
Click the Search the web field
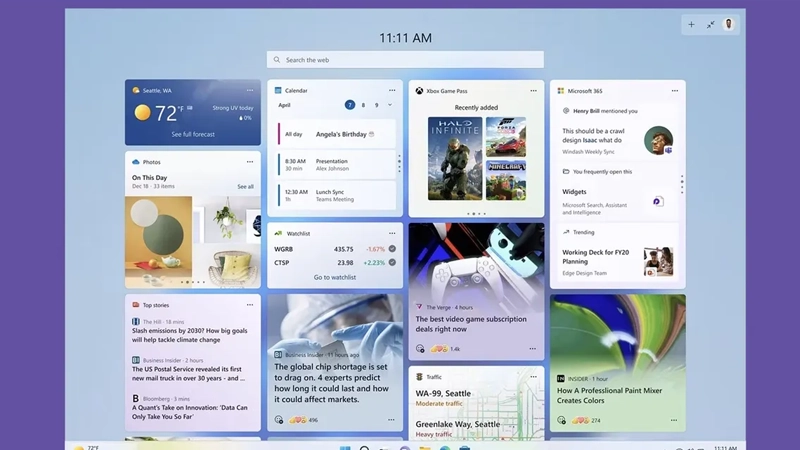click(x=405, y=60)
